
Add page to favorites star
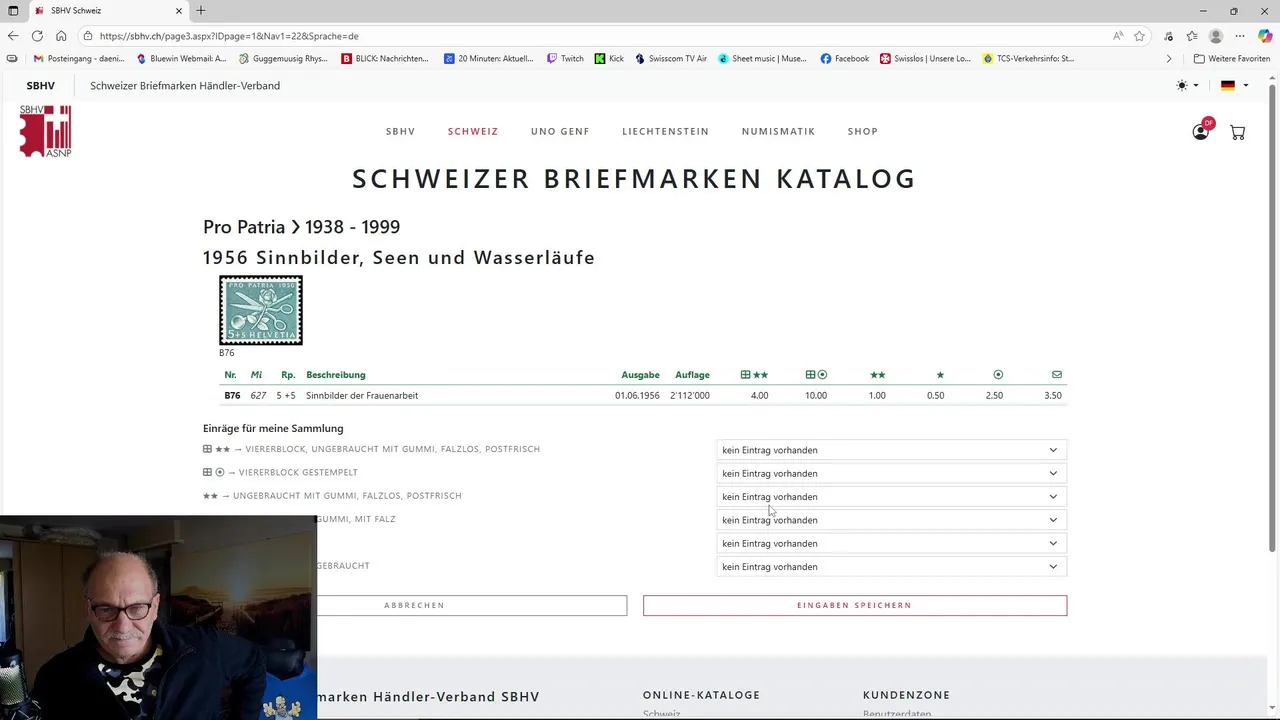1139,36
